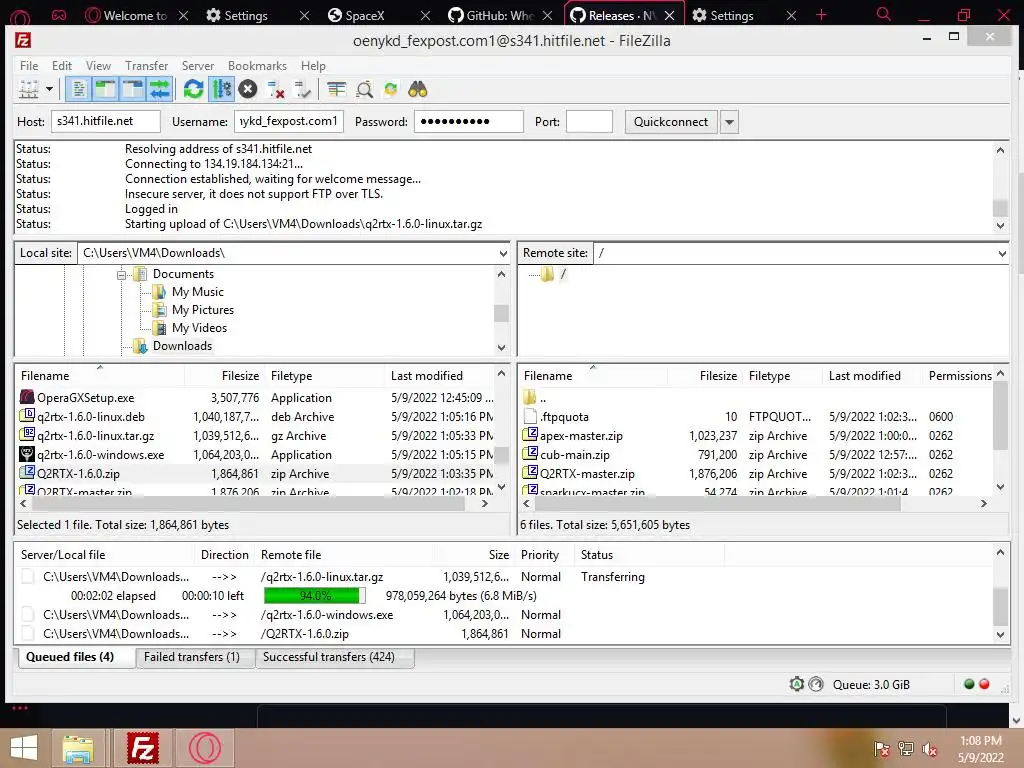
Task: Select q2rtx-1.6.0-linux.deb local file
Action: click(x=256, y=417)
